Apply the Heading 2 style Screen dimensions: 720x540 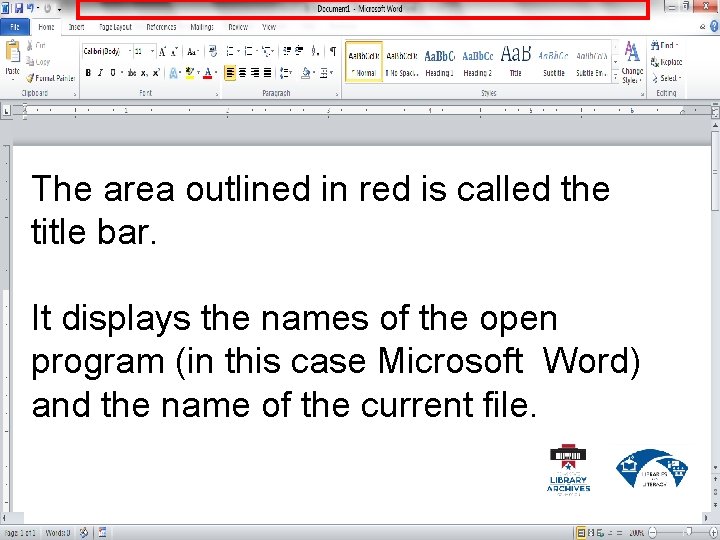pos(478,62)
